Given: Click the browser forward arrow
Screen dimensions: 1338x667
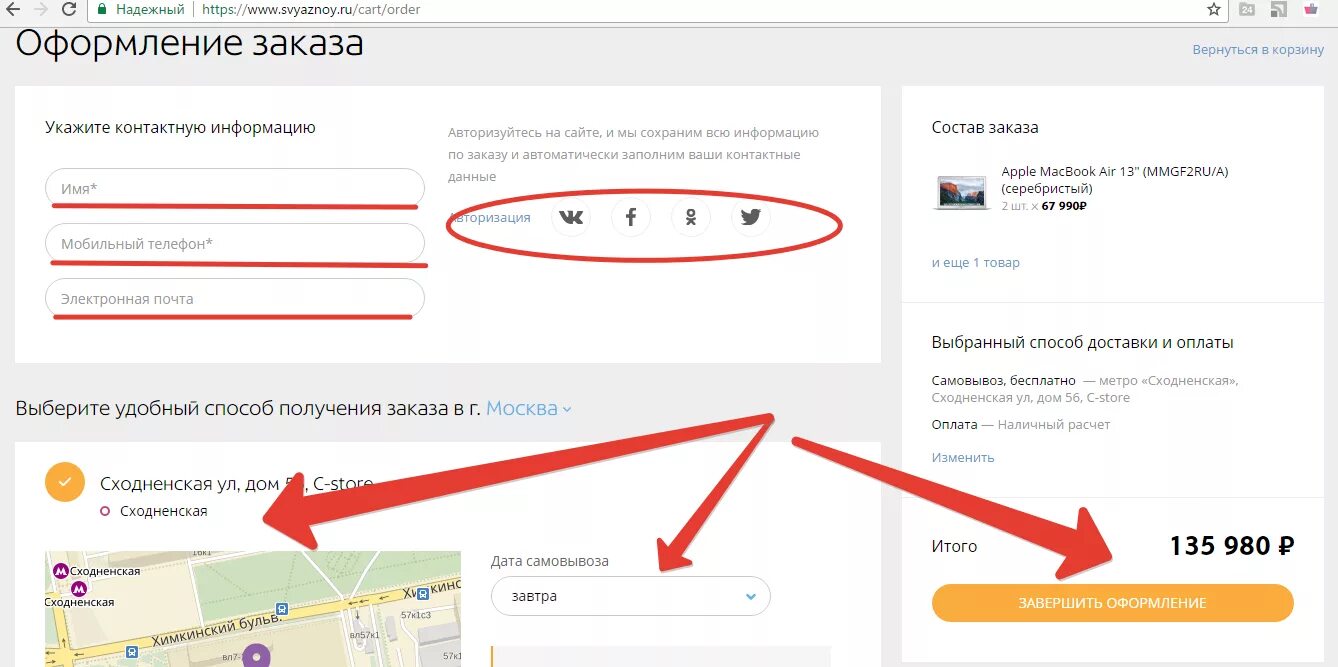Looking at the screenshot, I should click(41, 9).
